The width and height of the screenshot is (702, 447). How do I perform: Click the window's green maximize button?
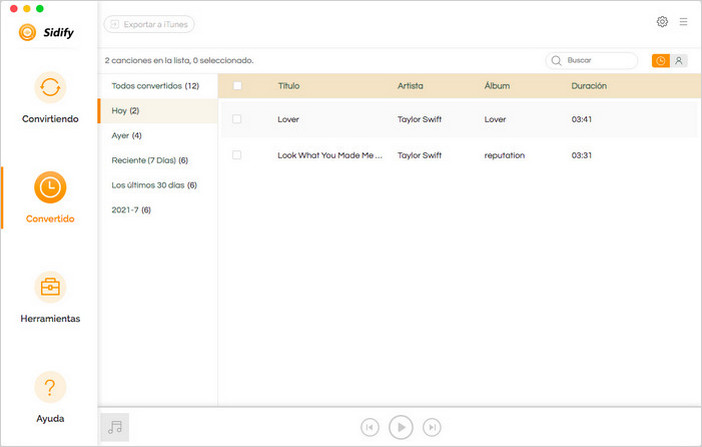[40, 9]
